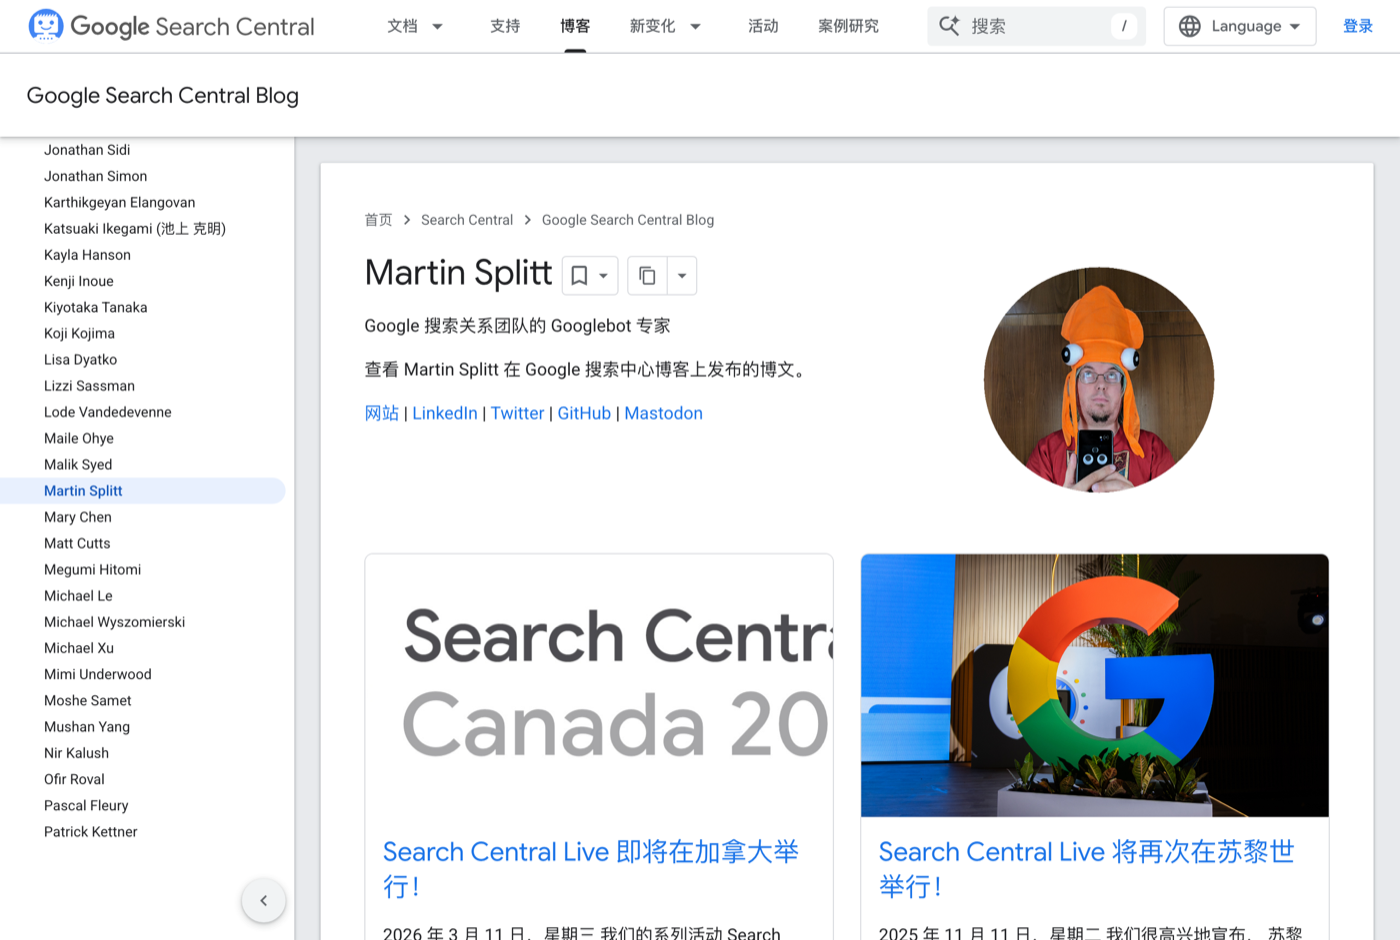Select Pascal Fleury in the sidebar
The height and width of the screenshot is (940, 1400).
pos(87,806)
